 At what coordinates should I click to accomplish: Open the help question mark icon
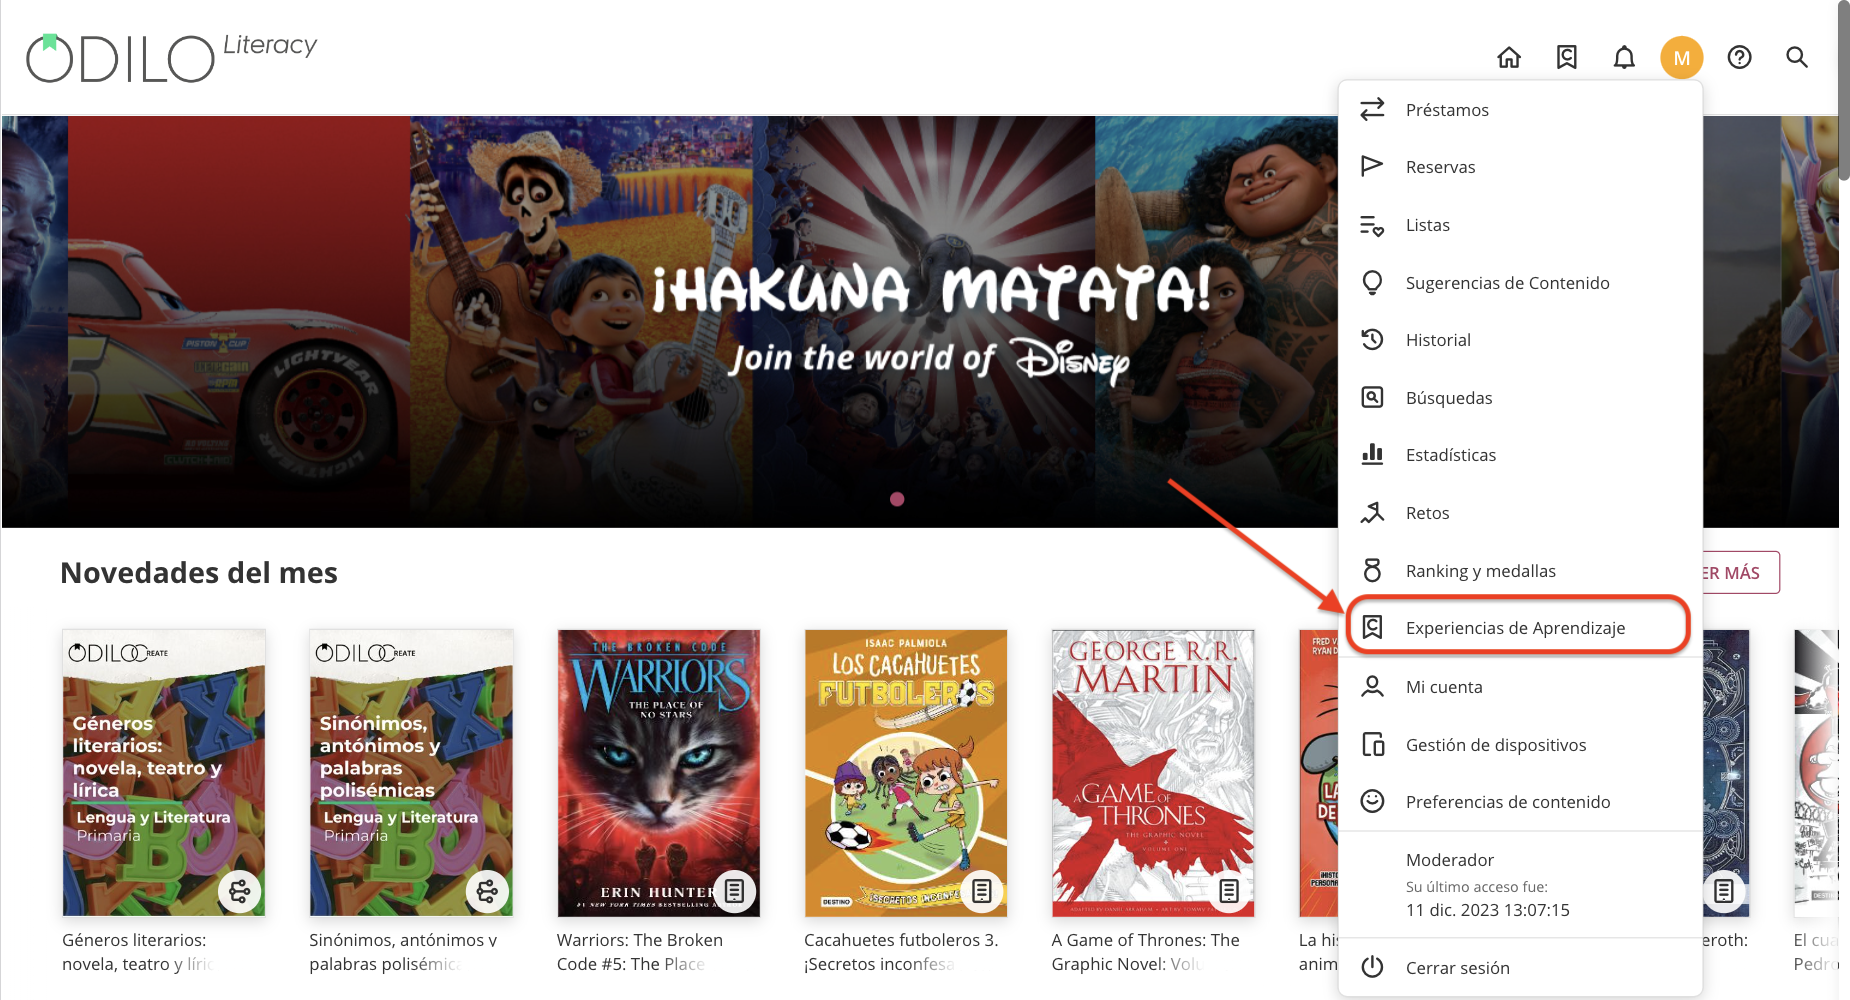[x=1740, y=58]
